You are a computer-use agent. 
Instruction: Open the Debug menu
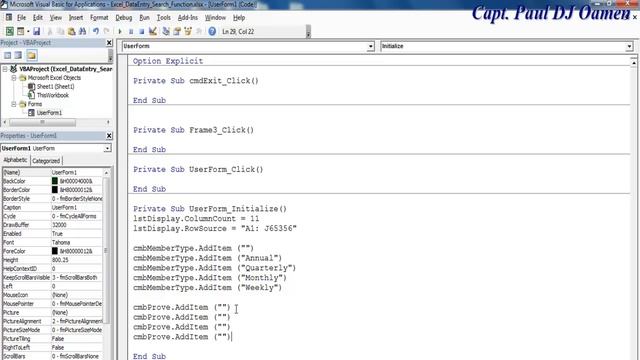pyautogui.click(x=124, y=18)
